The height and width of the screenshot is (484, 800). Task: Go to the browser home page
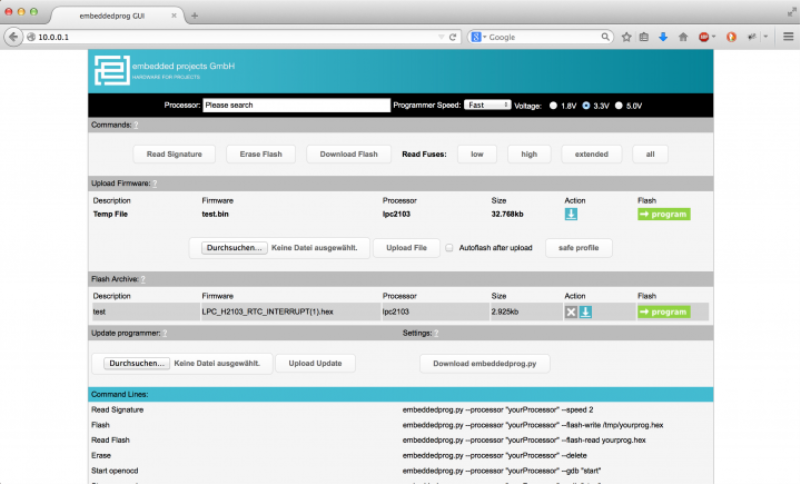pyautogui.click(x=683, y=37)
